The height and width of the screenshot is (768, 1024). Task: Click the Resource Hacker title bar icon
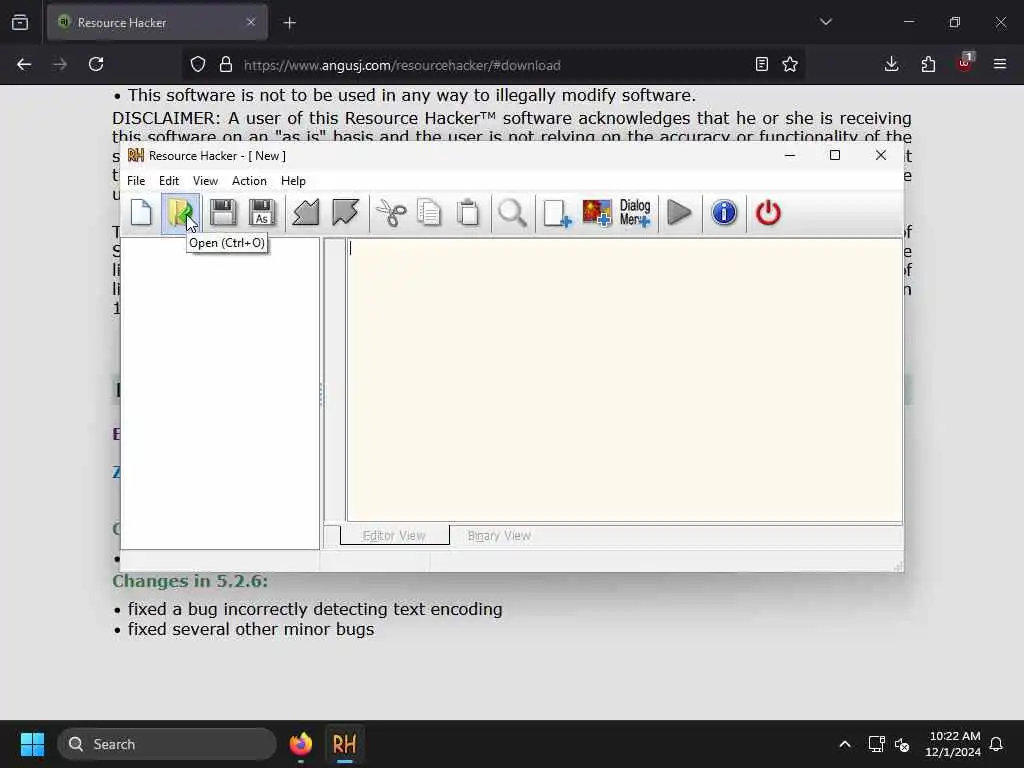coord(136,155)
